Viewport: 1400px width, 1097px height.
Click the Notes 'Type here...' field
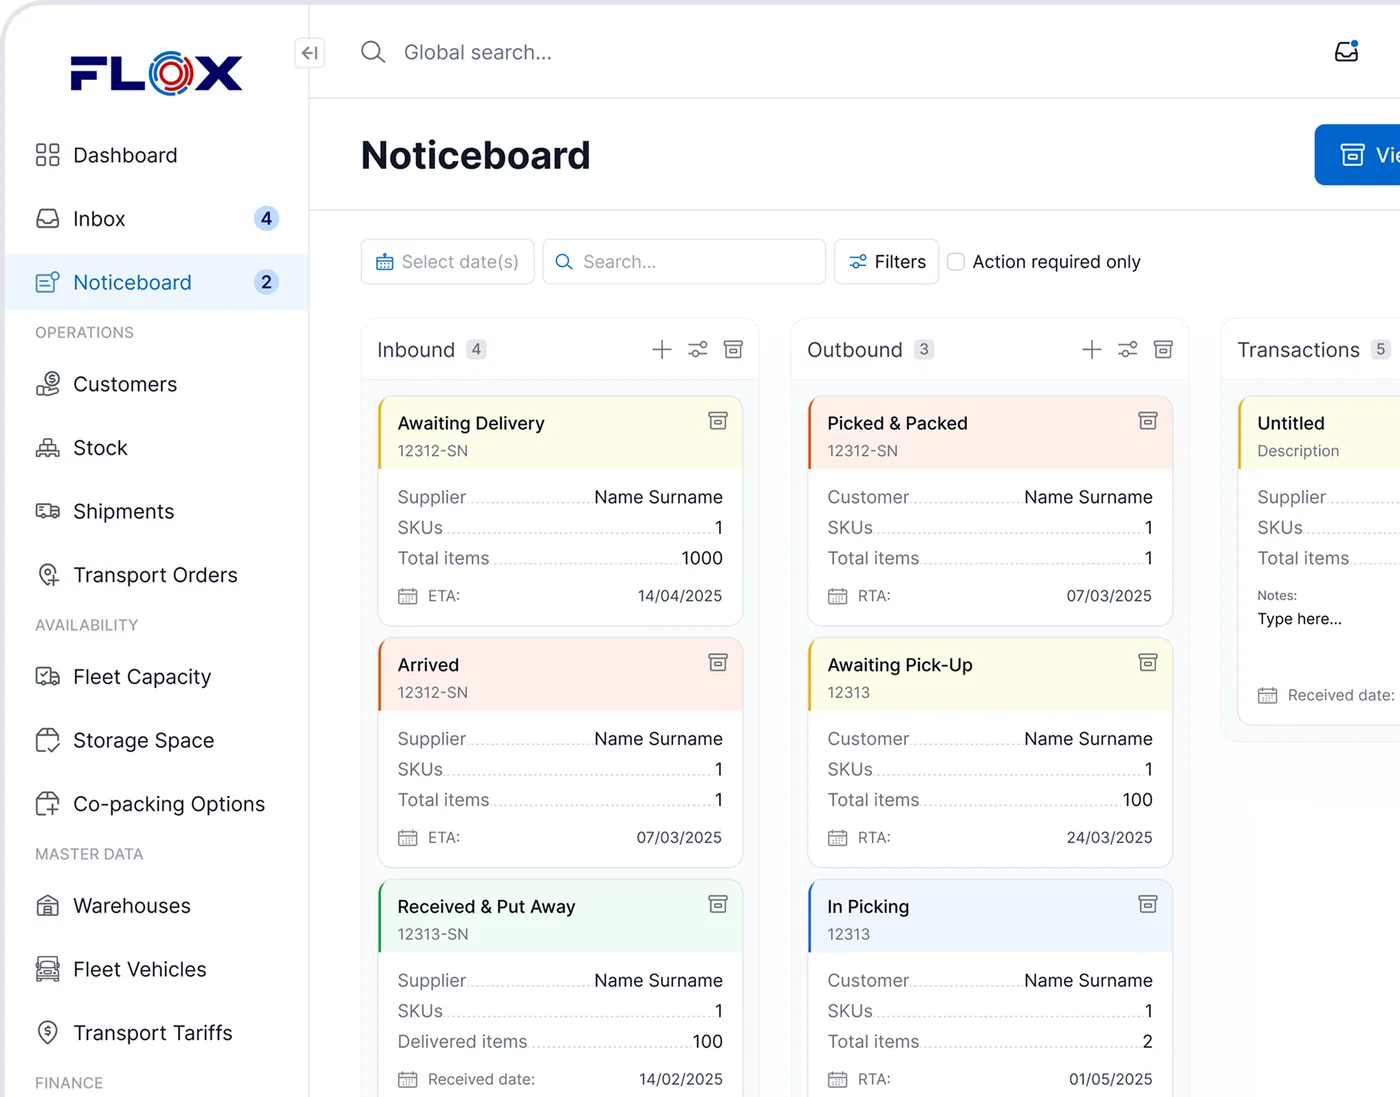point(1299,619)
